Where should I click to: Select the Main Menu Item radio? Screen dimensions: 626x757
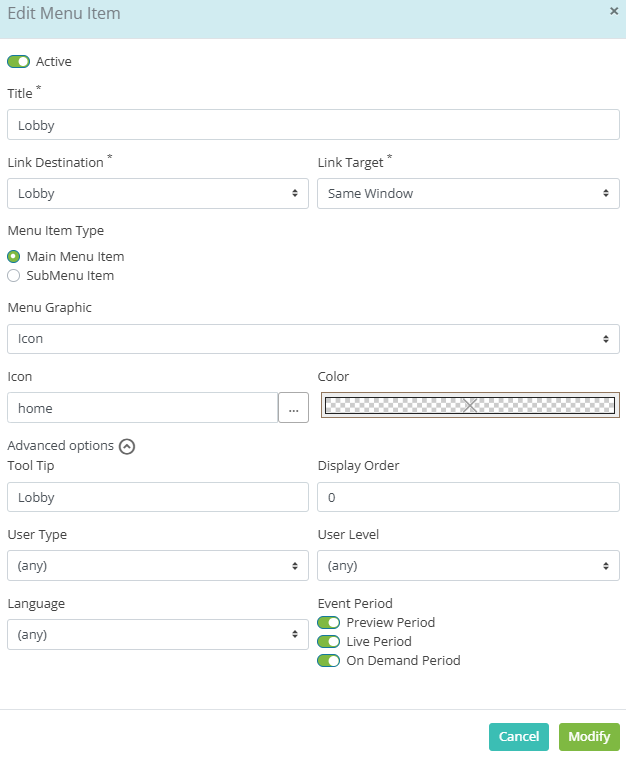(14, 256)
